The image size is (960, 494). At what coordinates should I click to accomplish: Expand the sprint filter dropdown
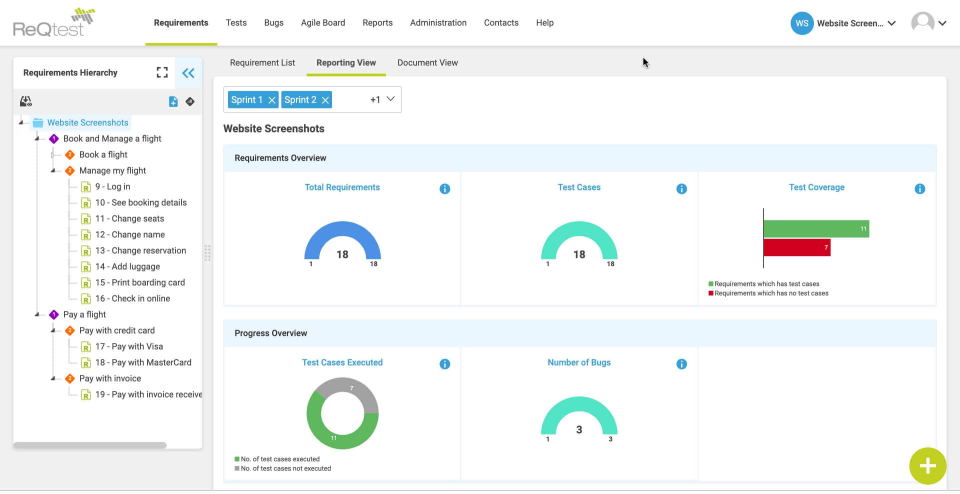(391, 99)
